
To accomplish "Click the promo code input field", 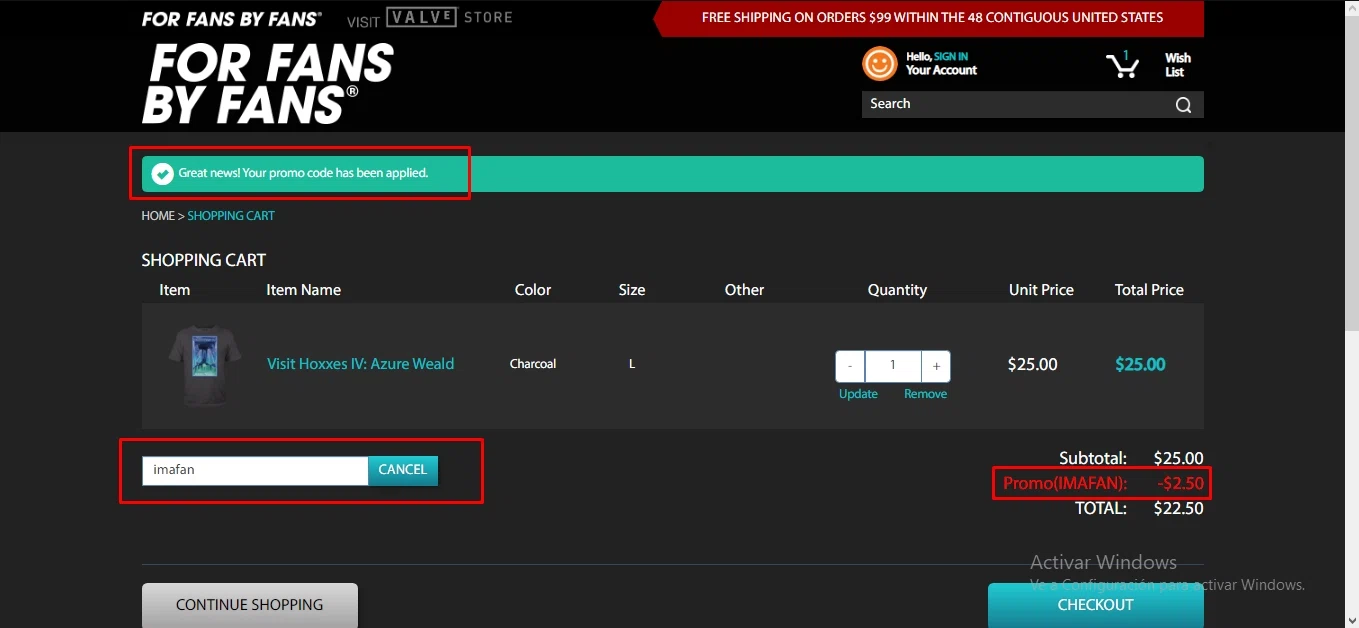I will pos(255,470).
